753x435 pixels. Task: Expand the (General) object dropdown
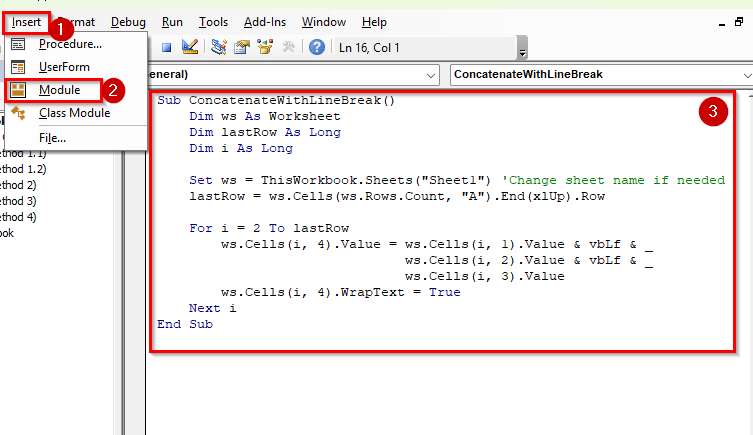(431, 75)
